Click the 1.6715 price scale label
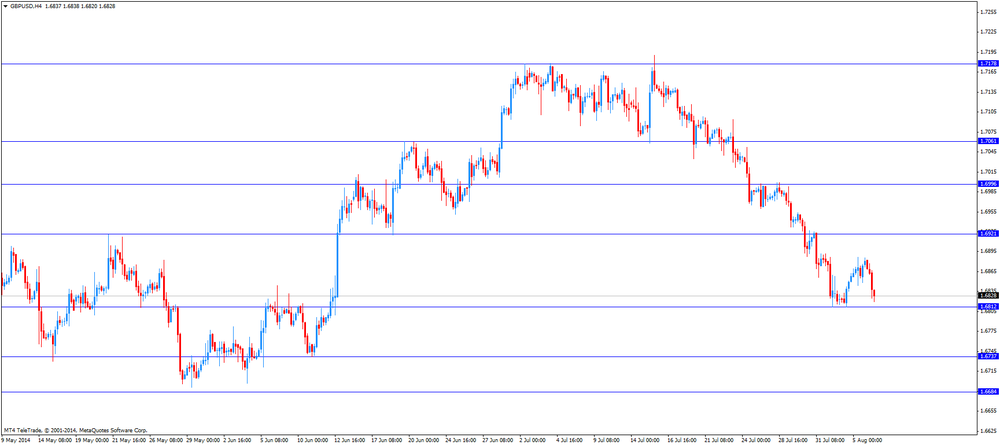The image size is (1000, 445). pos(987,370)
